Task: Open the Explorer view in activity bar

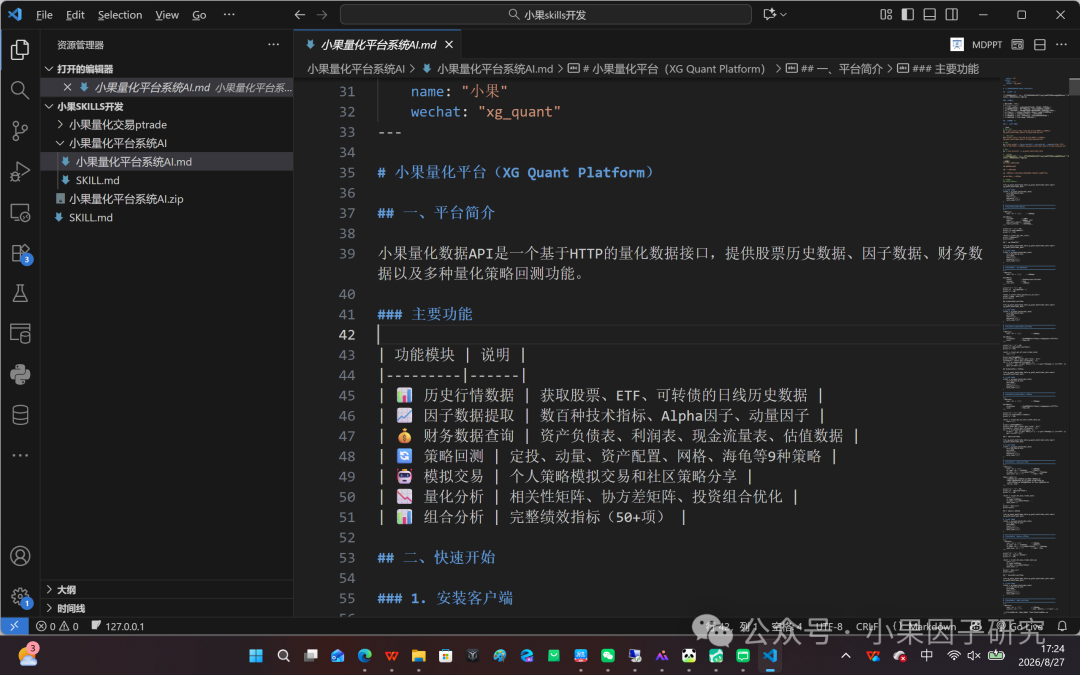Action: pyautogui.click(x=20, y=50)
